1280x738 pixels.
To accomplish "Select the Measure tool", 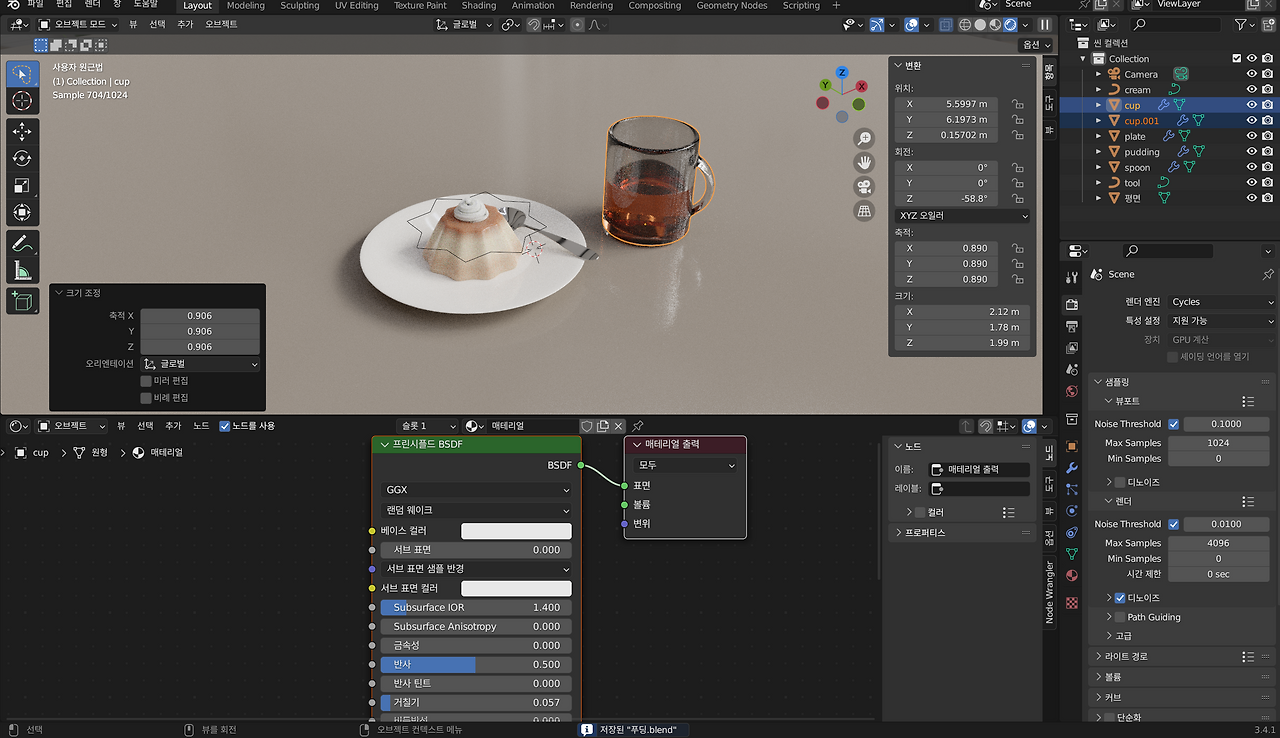I will tap(22, 271).
